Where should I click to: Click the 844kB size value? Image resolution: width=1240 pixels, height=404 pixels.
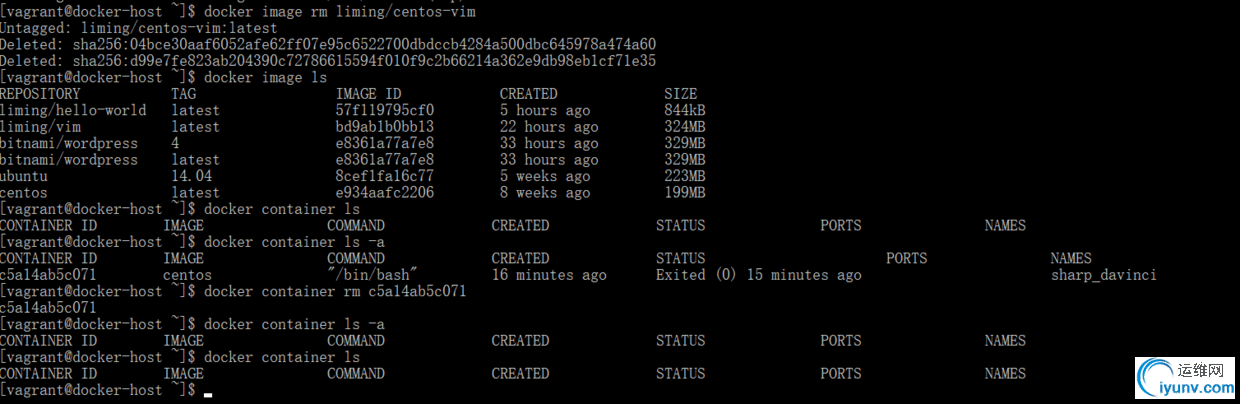(x=685, y=111)
